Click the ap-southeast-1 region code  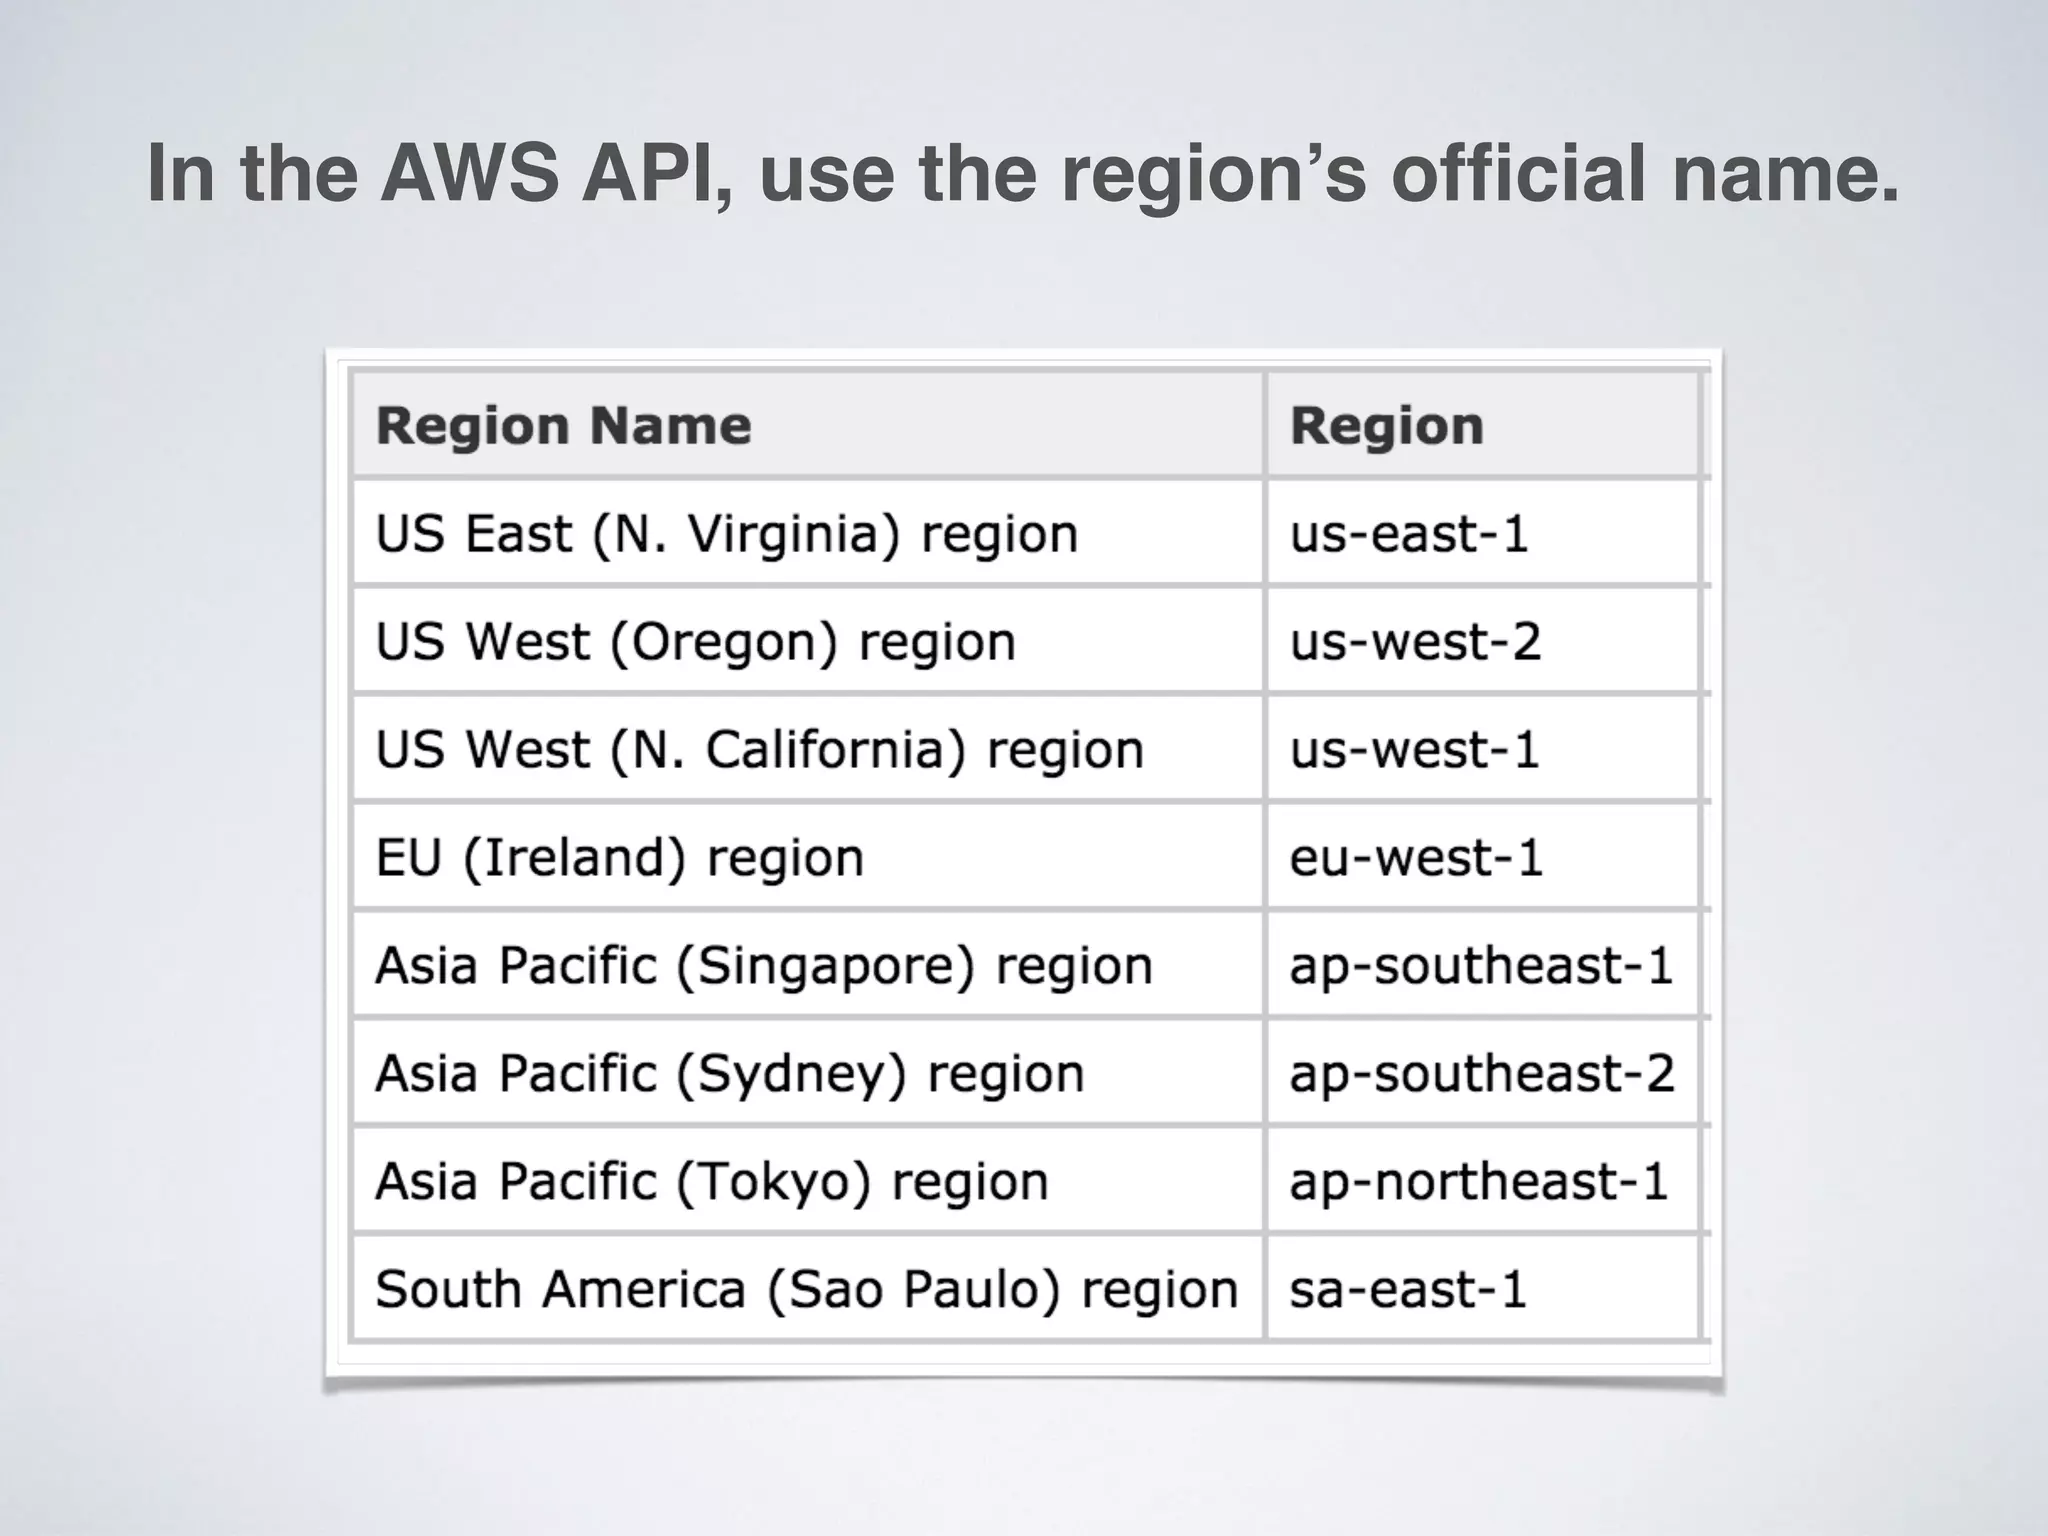(1480, 965)
